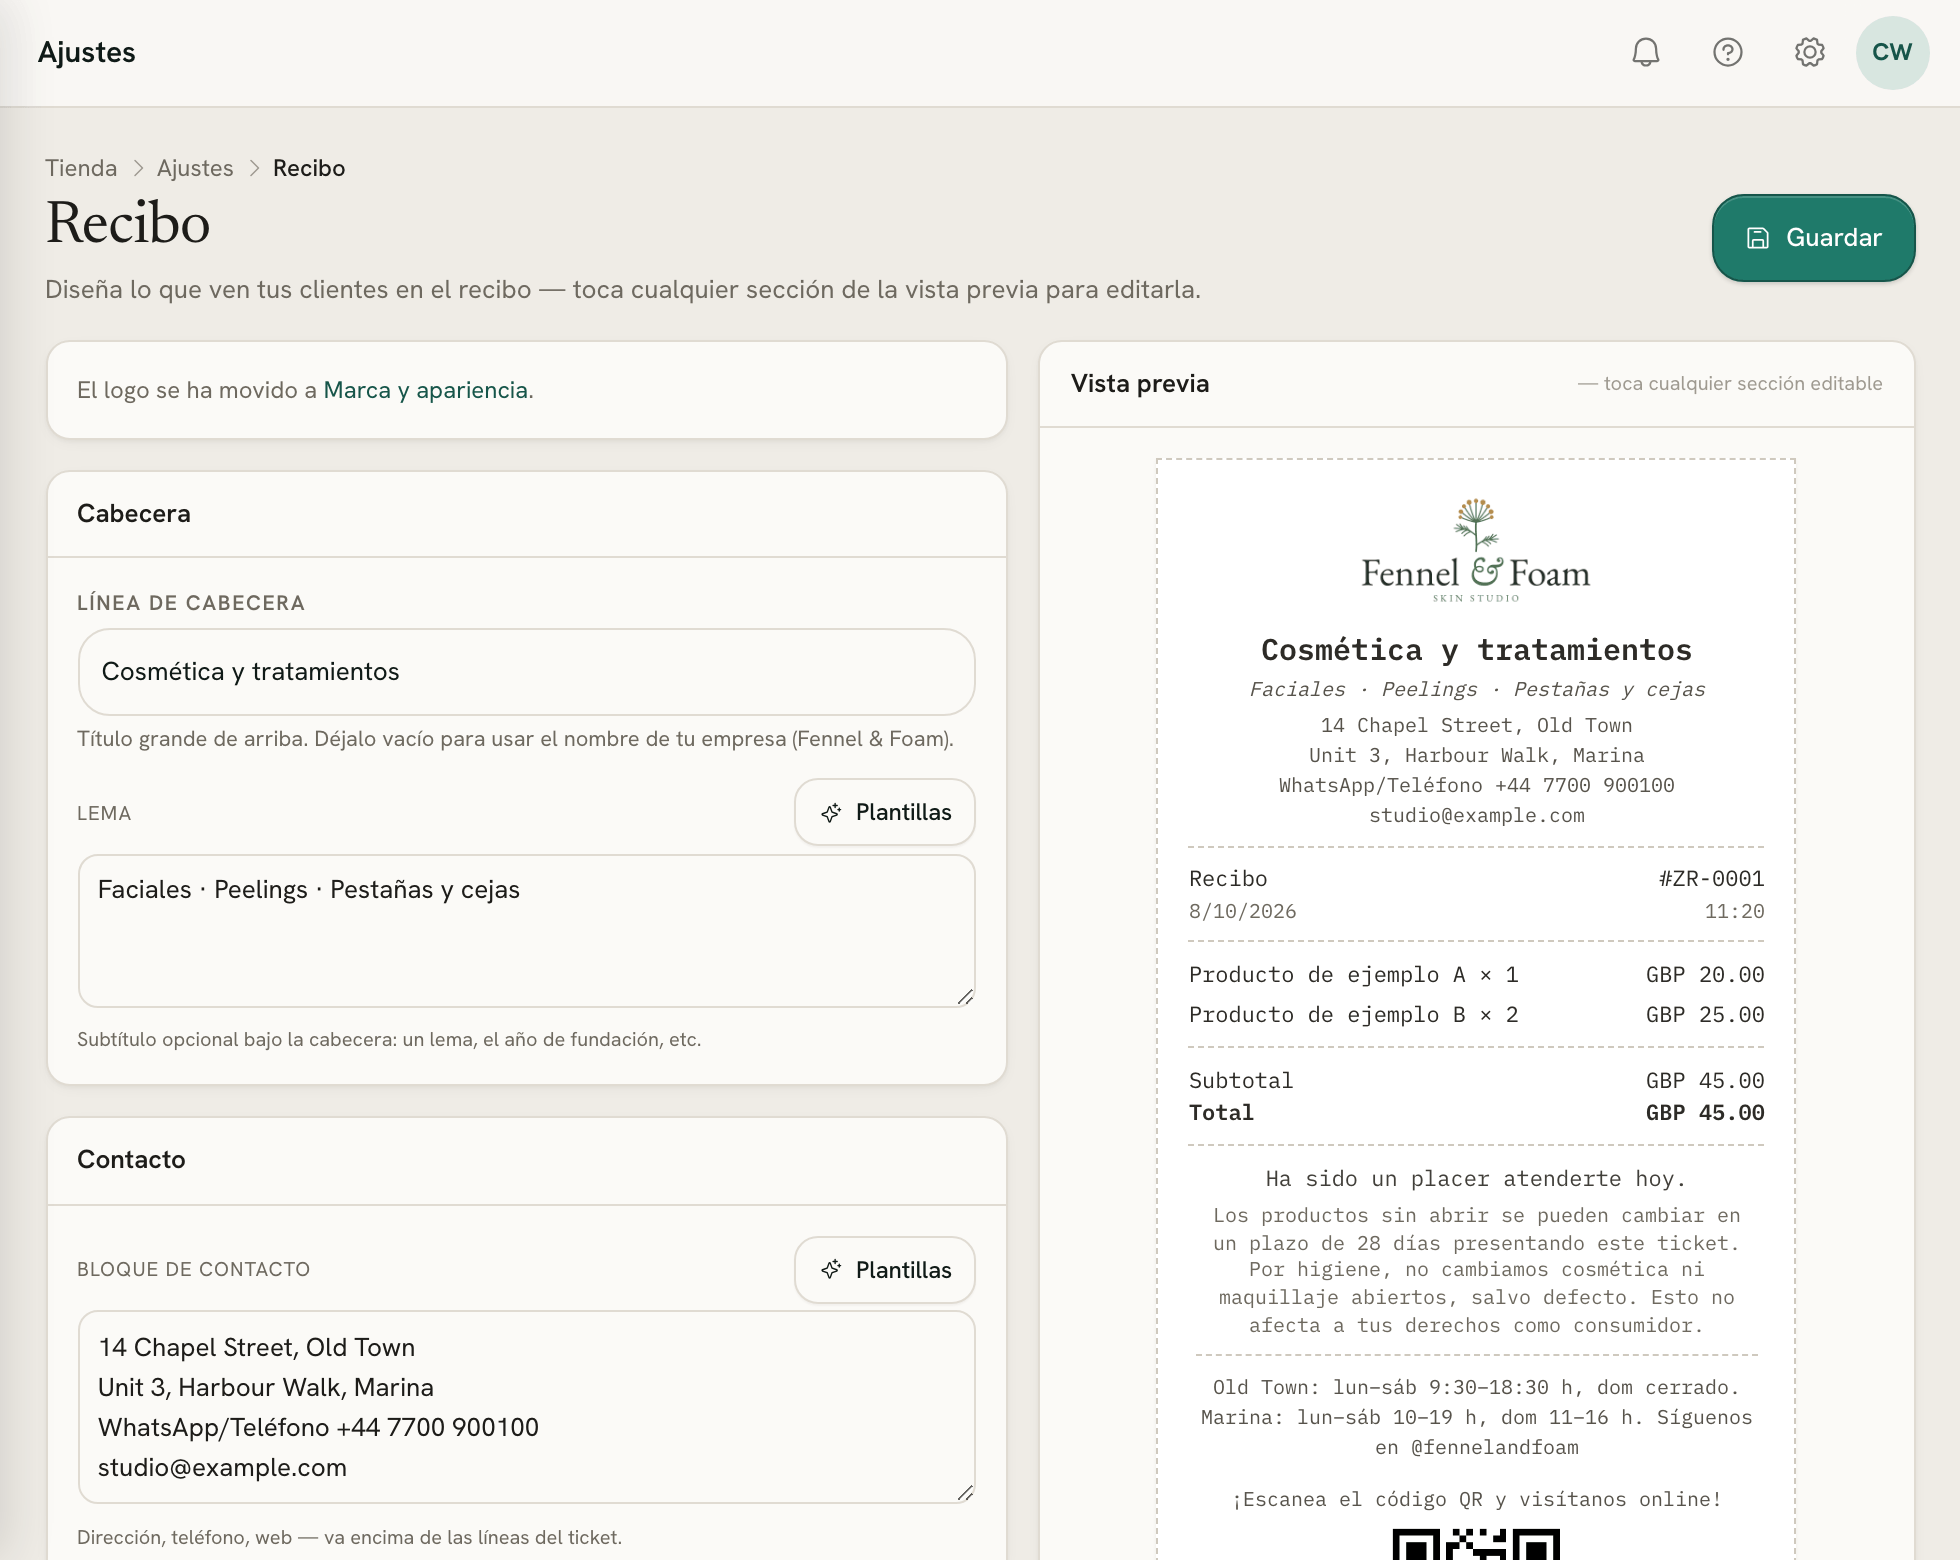Click the Producto de ejemplo B row
The width and height of the screenshot is (1960, 1560).
1476,1015
